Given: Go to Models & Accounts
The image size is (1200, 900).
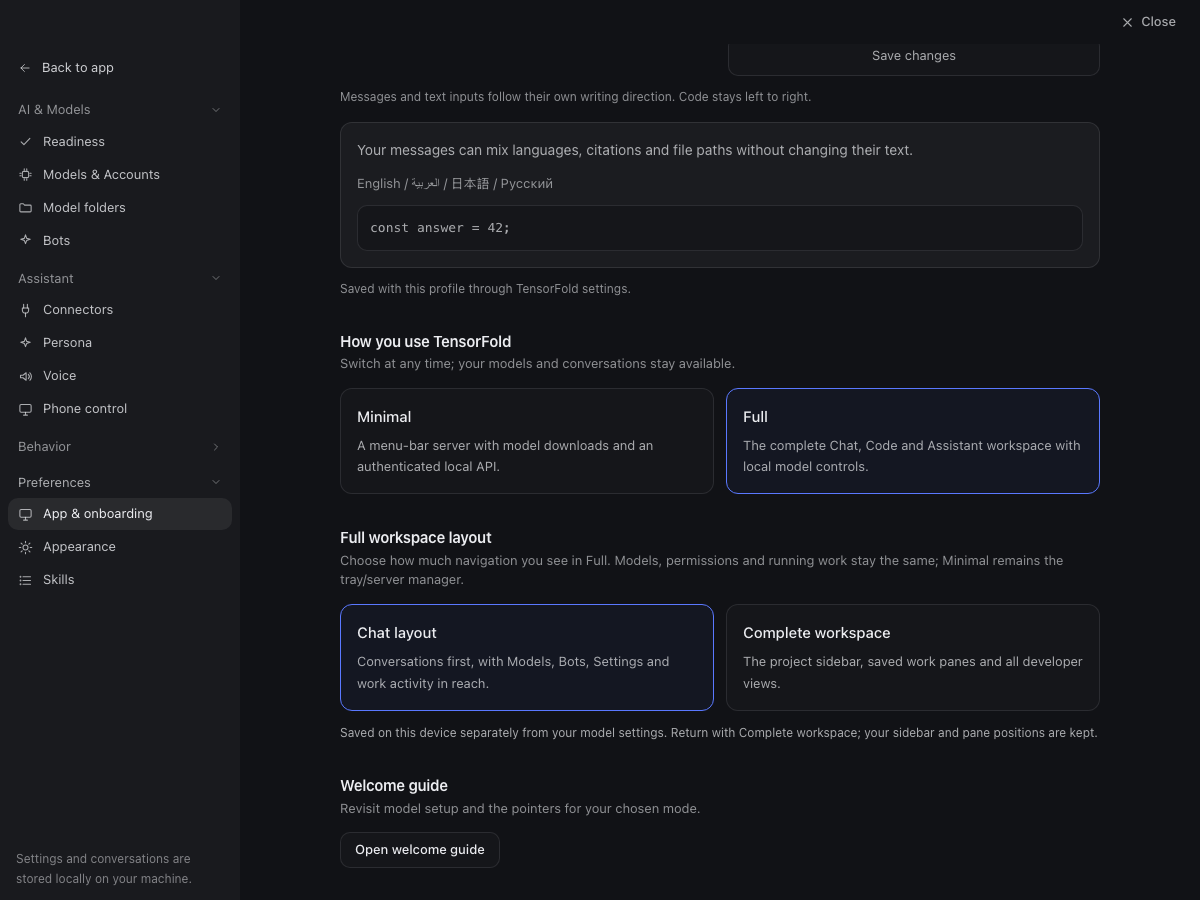Looking at the screenshot, I should 120,175.
